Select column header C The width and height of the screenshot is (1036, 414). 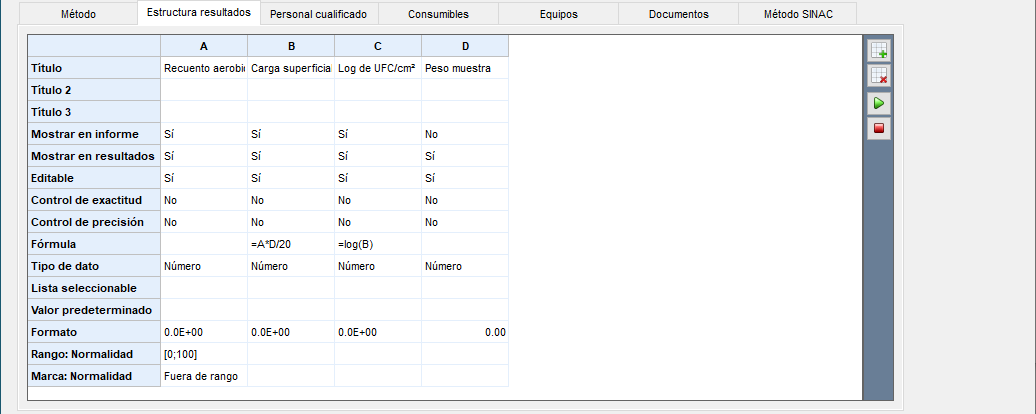(x=378, y=46)
